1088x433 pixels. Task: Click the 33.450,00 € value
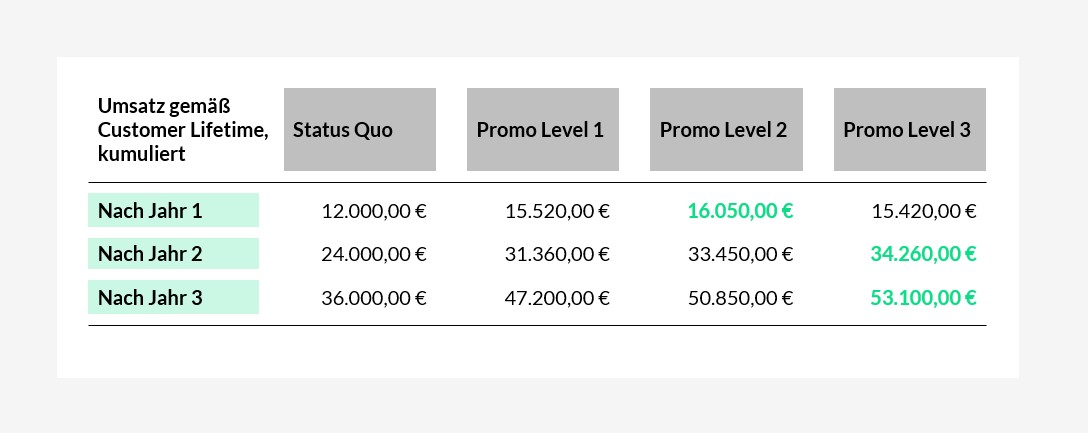(740, 254)
